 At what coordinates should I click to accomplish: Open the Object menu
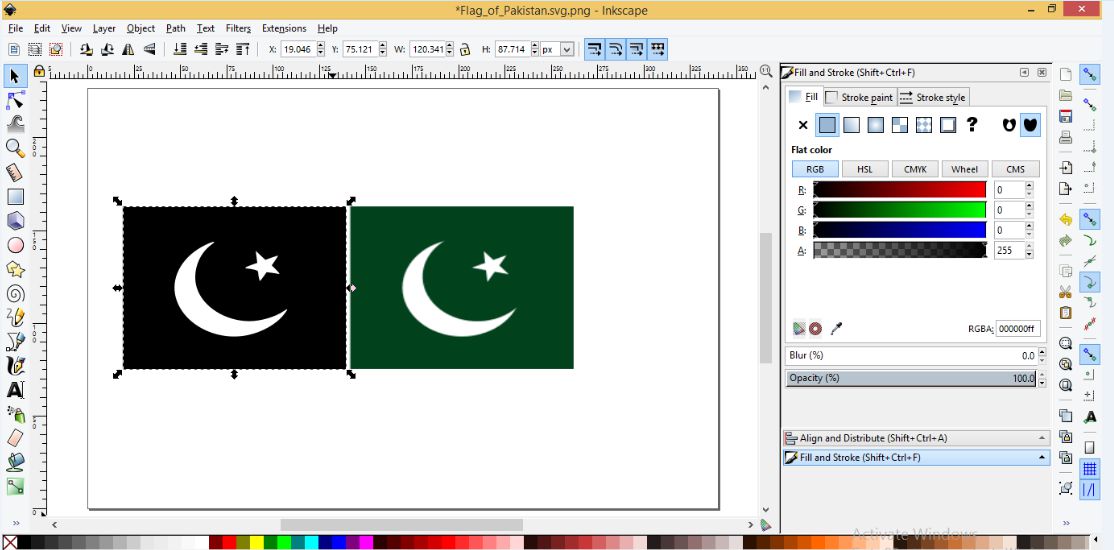(x=141, y=28)
